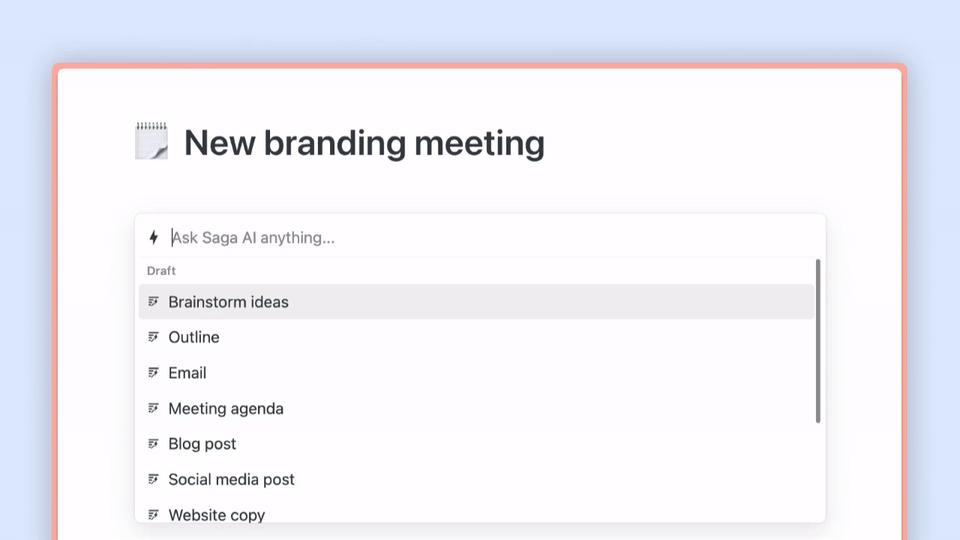960x540 pixels.
Task: Click the Draft section header
Action: pyautogui.click(x=162, y=271)
